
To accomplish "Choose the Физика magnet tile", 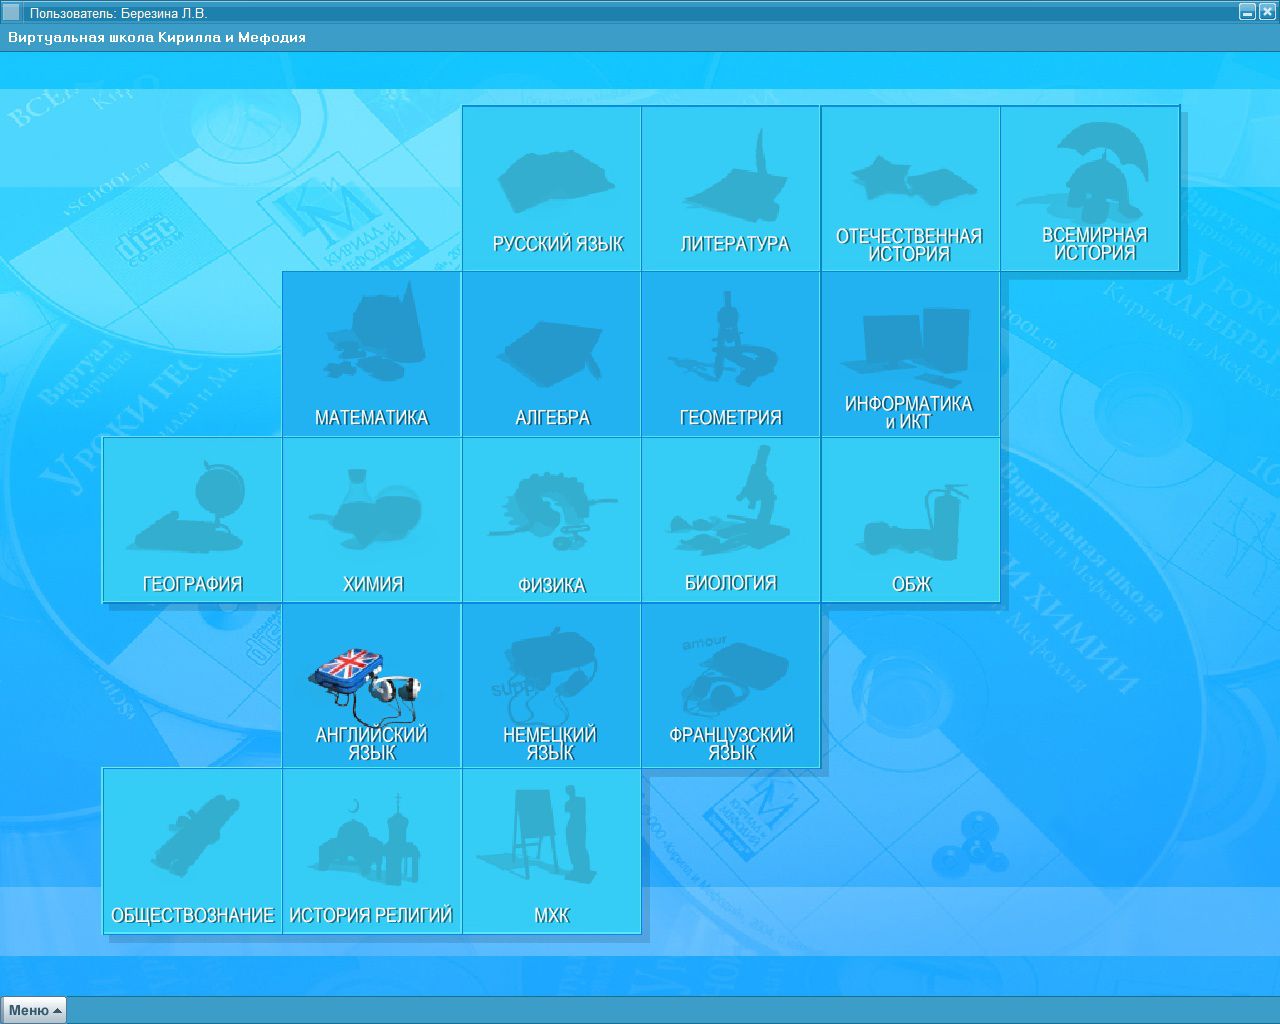I will 552,521.
